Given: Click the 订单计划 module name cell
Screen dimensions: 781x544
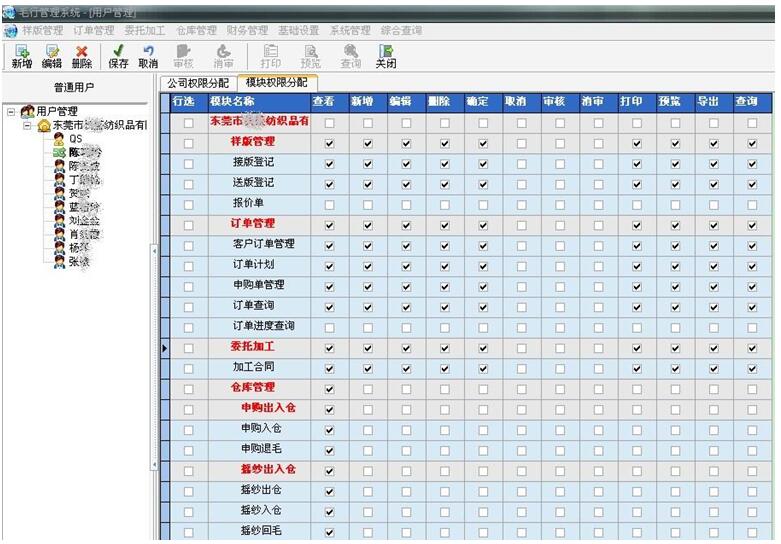Looking at the screenshot, I should pyautogui.click(x=259, y=265).
